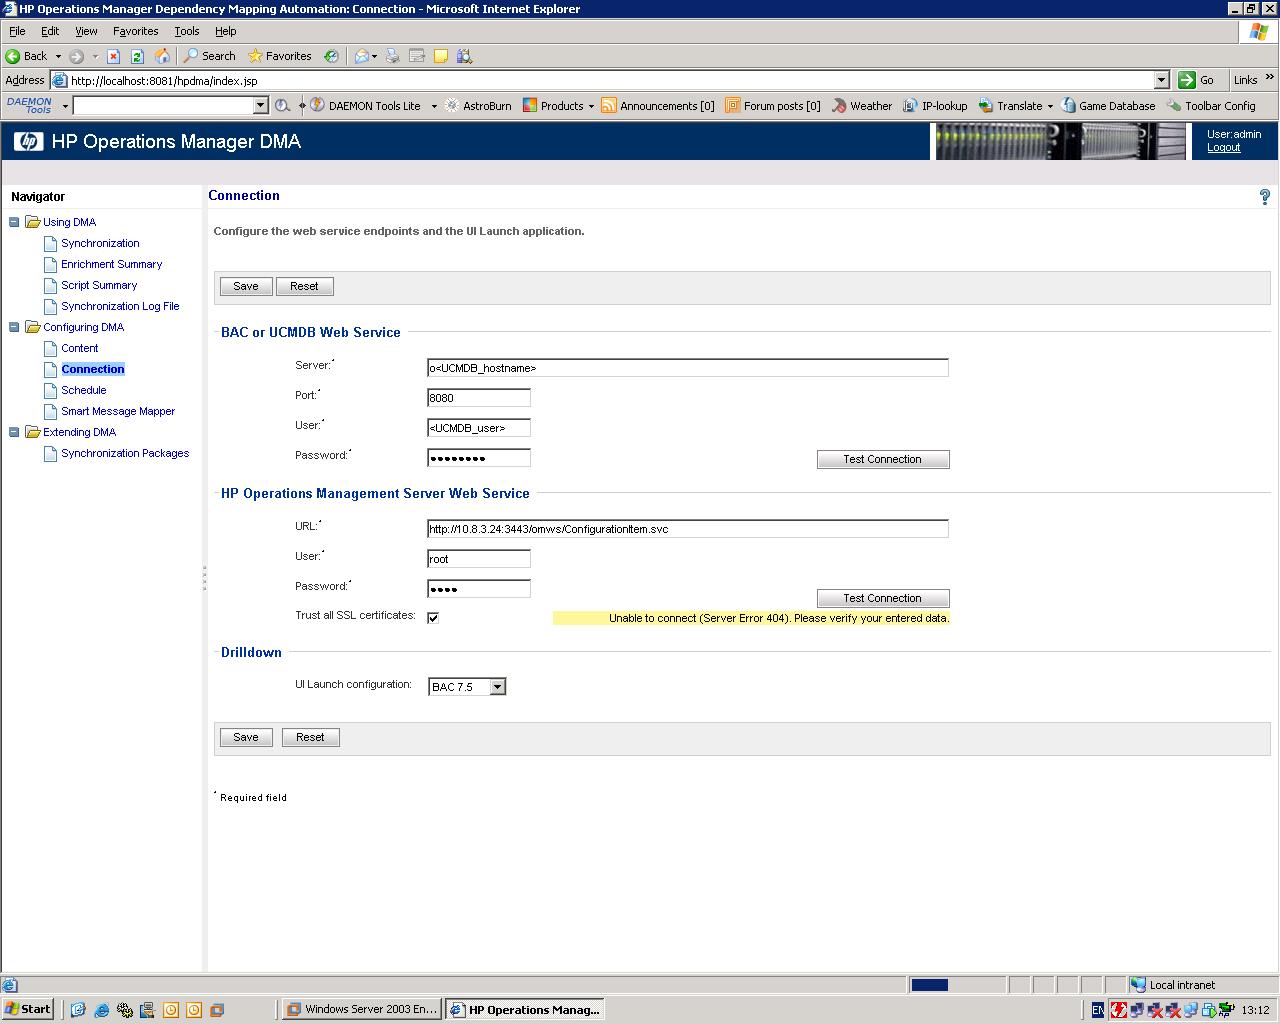
Task: Open the UI Launch configuration dropdown
Action: tap(497, 687)
